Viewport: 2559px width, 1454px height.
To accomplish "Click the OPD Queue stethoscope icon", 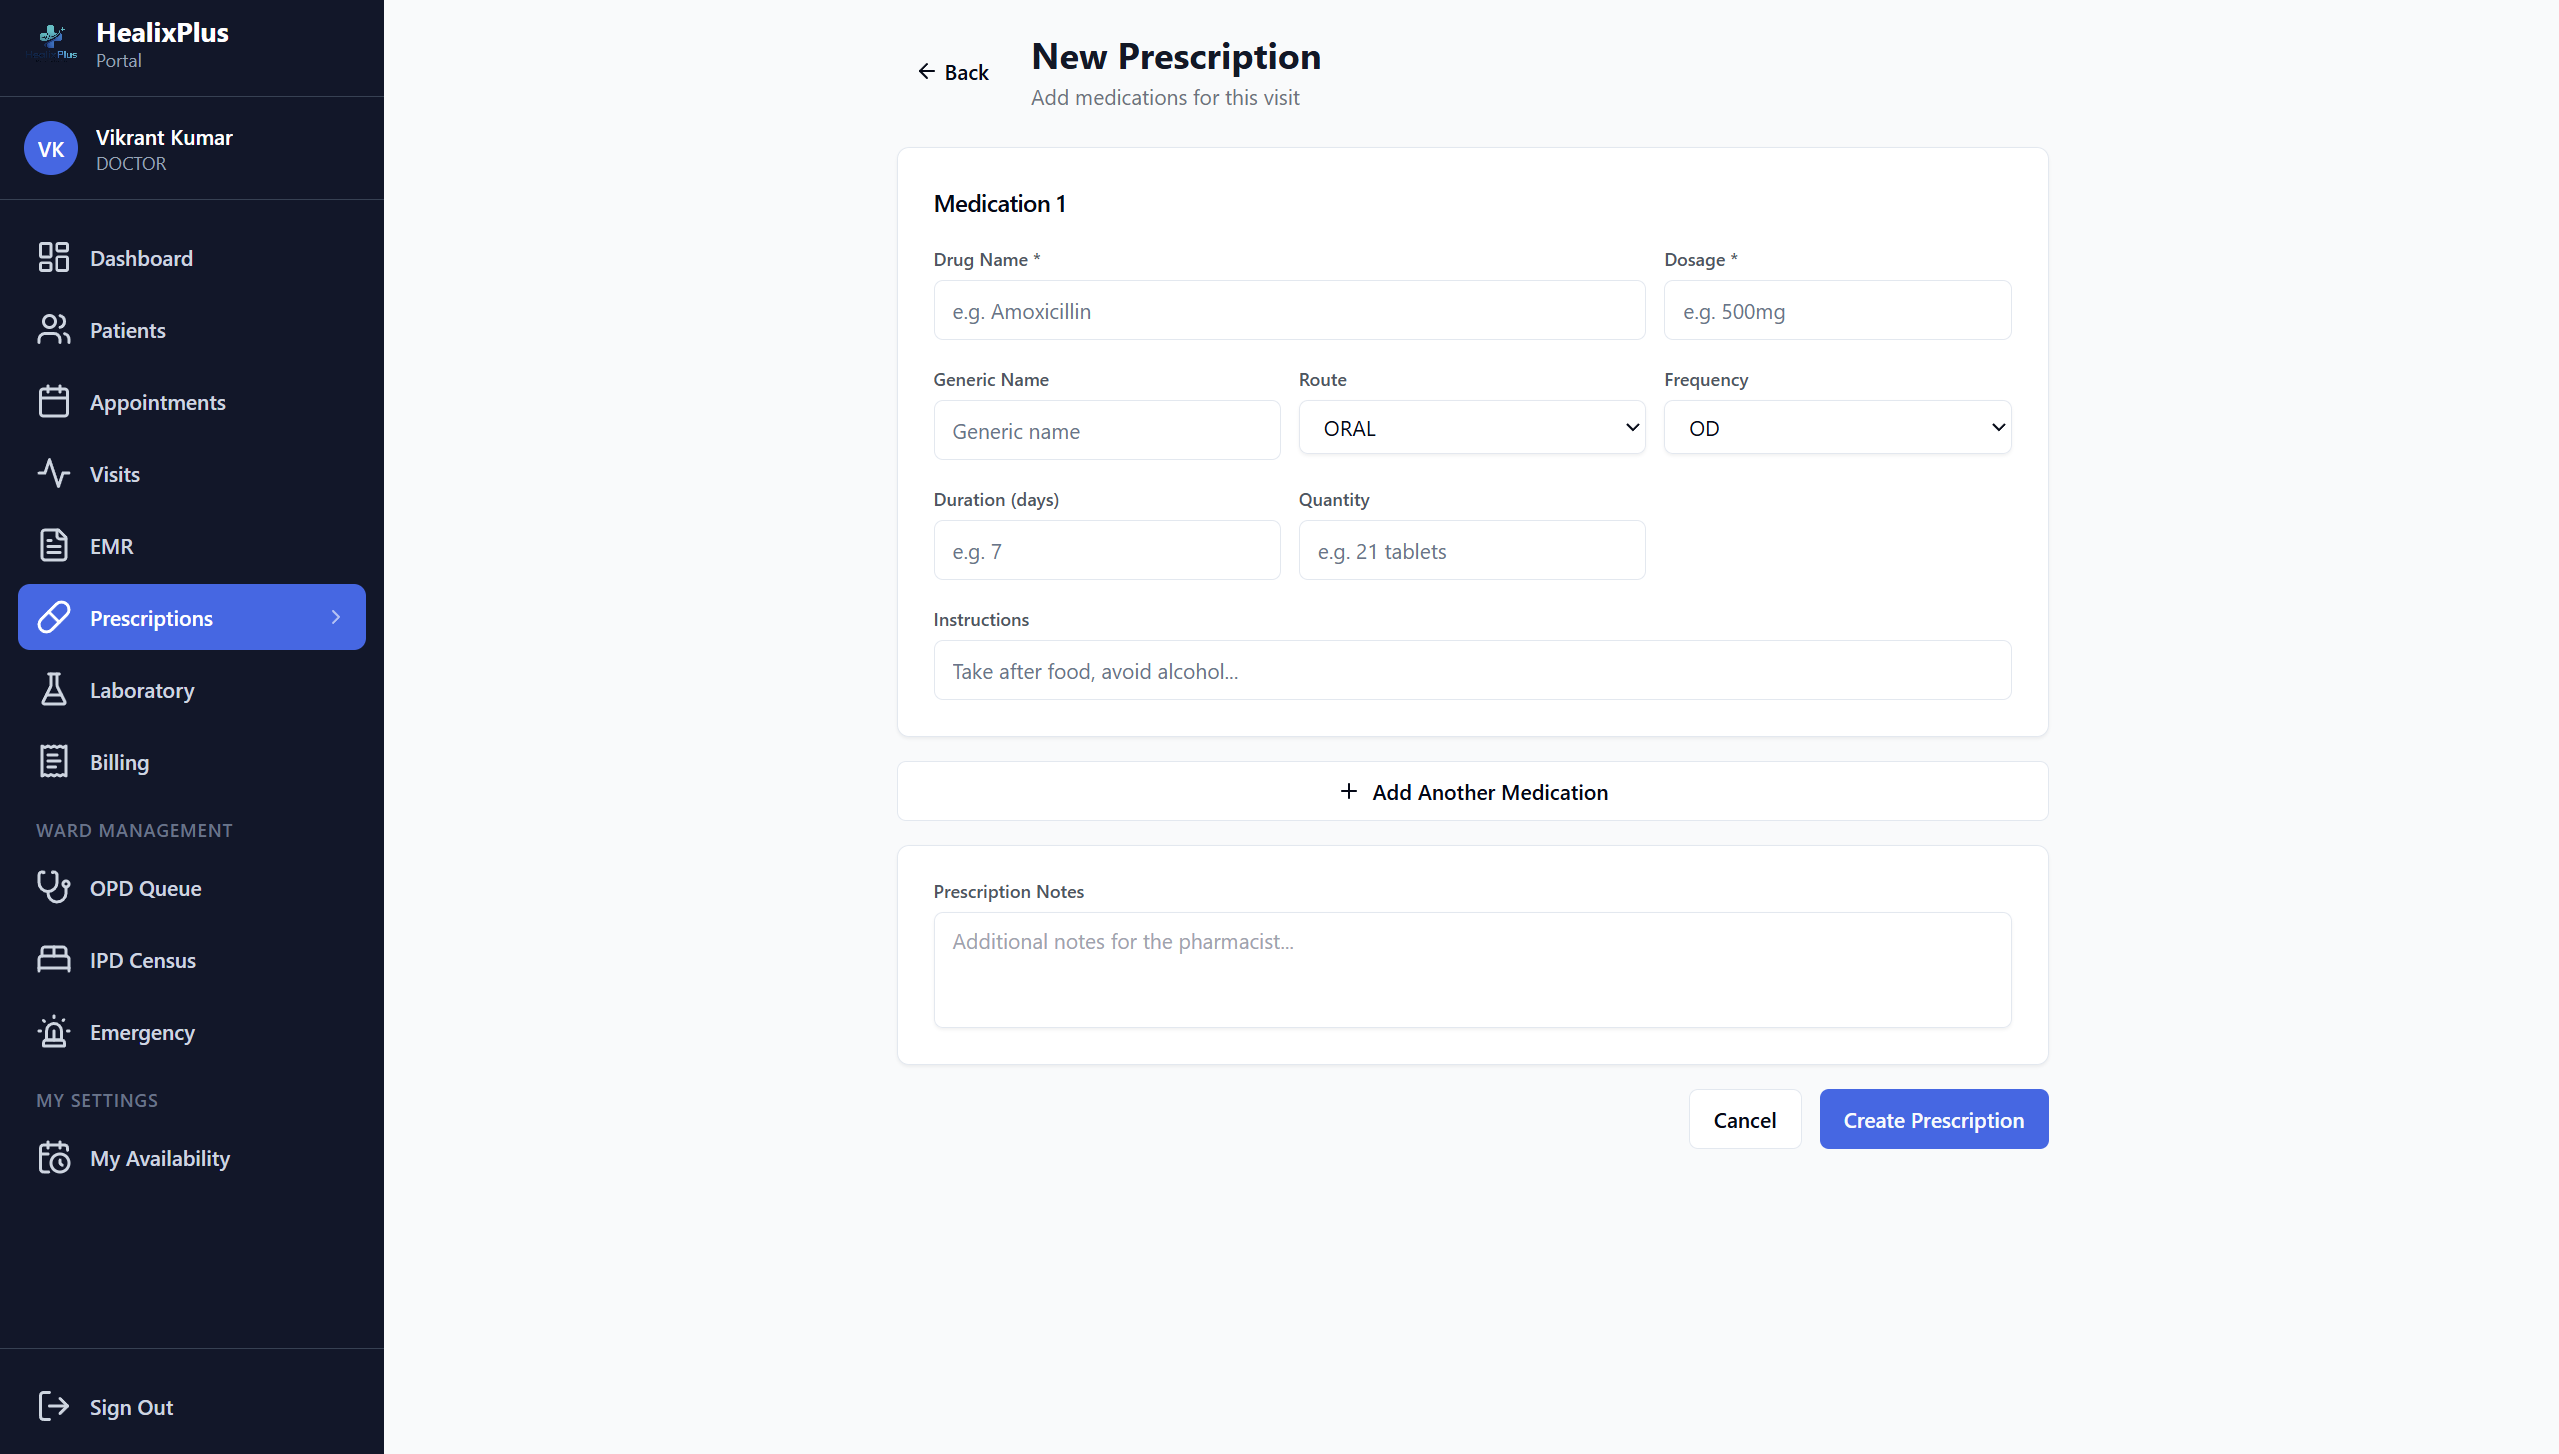I will (x=54, y=887).
